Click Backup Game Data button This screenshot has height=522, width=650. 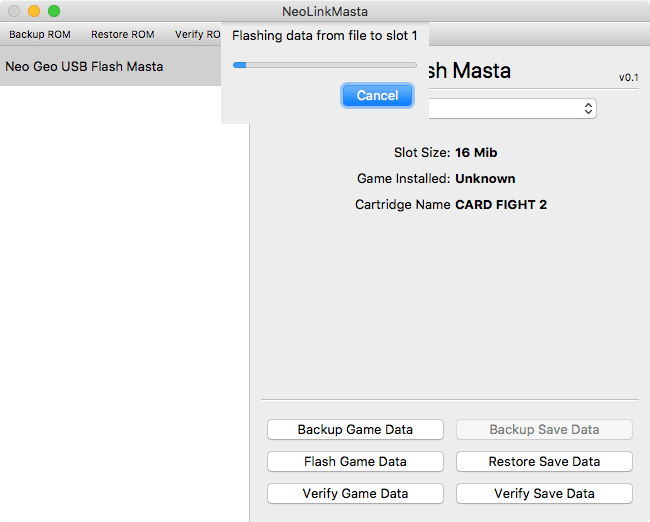(x=355, y=430)
